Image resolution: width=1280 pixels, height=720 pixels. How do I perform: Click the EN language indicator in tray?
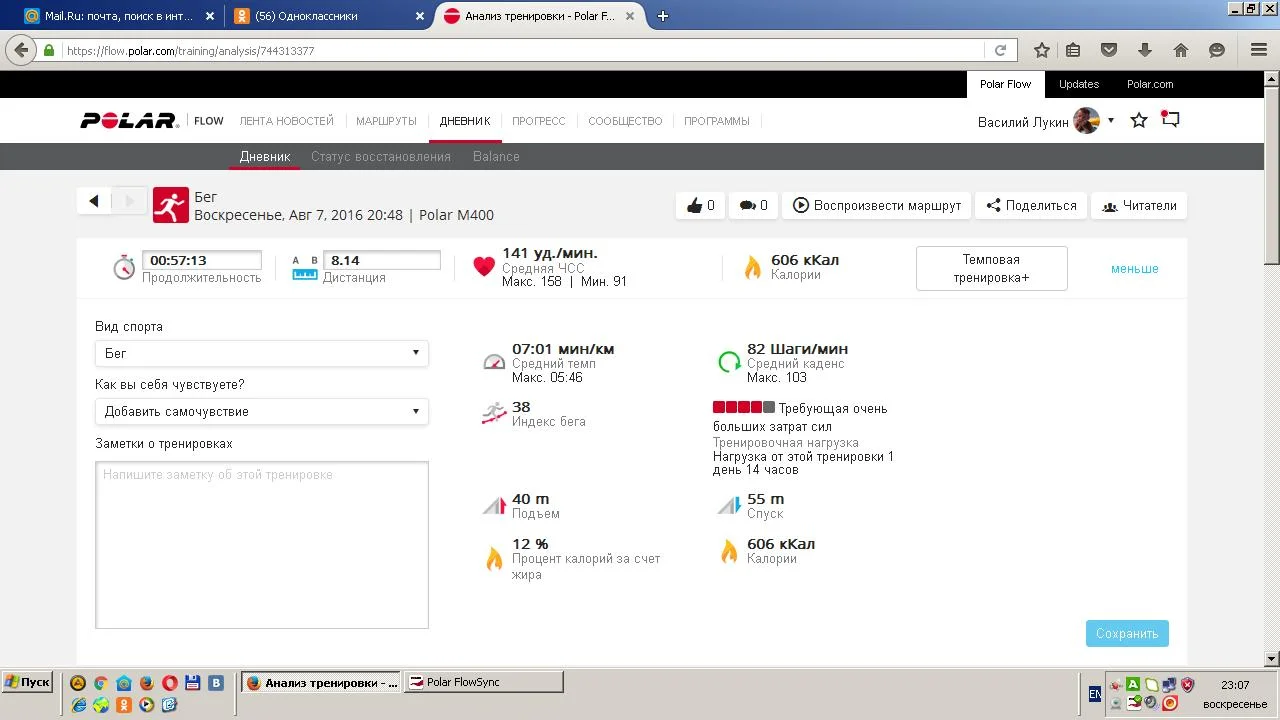coord(1095,693)
